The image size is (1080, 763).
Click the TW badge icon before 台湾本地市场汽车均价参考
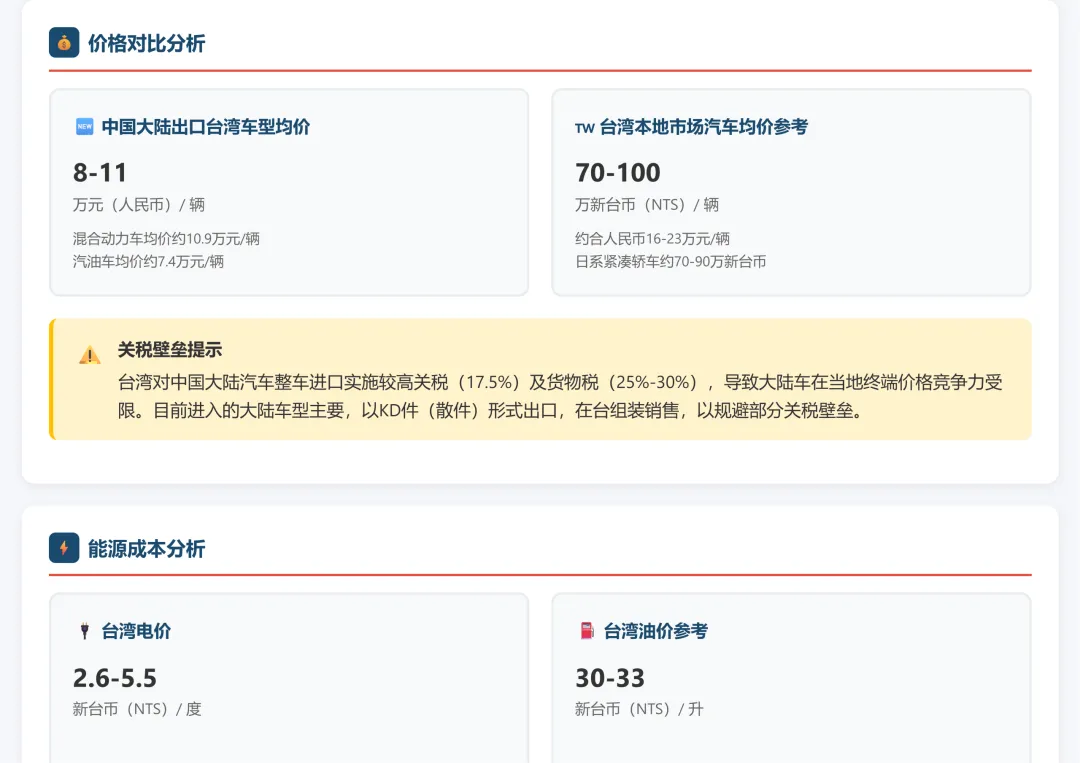(585, 127)
